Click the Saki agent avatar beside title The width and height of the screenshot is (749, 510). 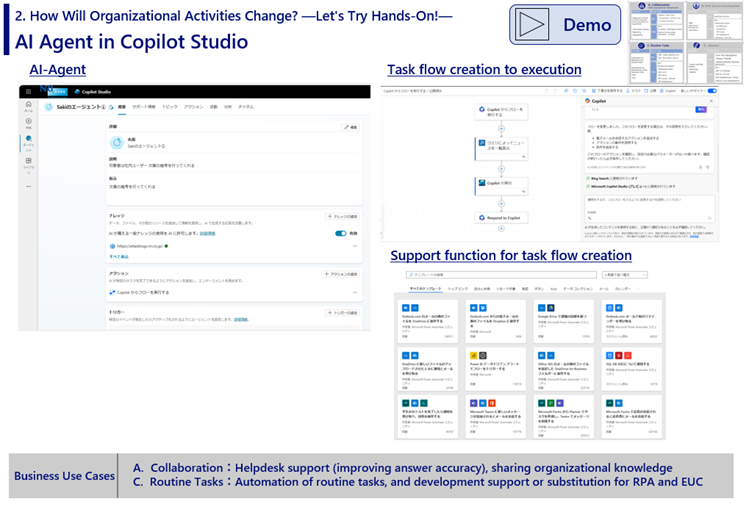point(49,107)
